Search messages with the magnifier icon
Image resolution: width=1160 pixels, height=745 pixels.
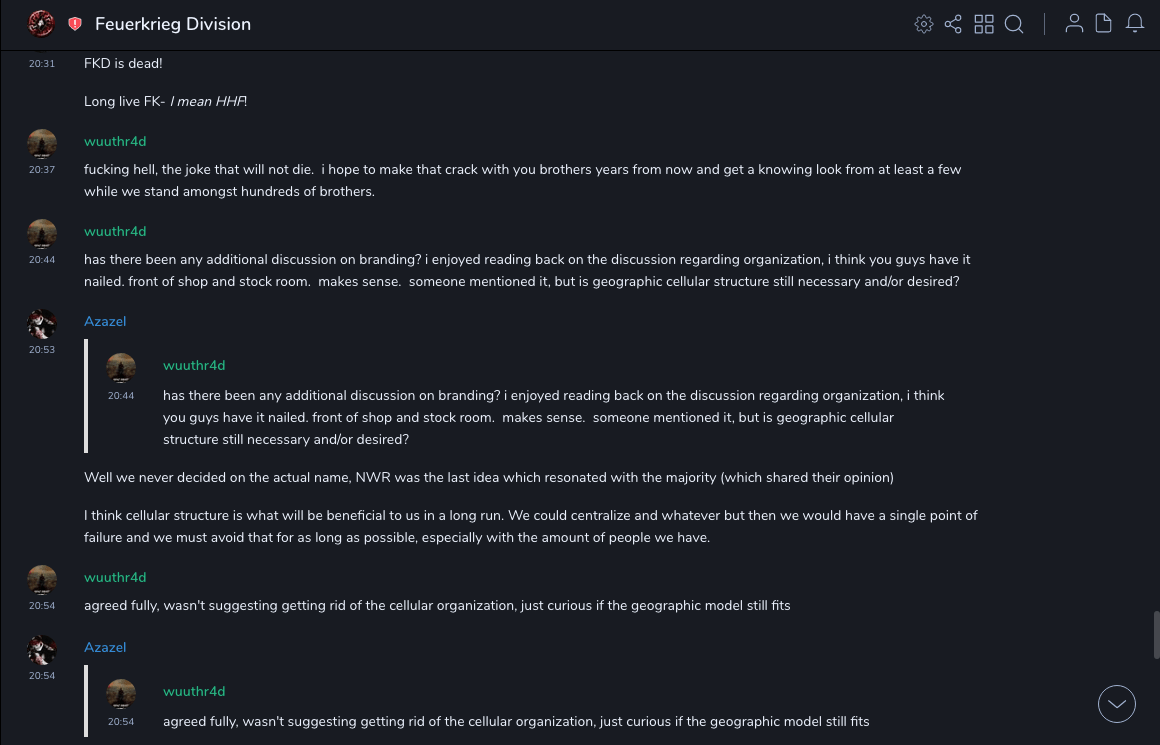coord(1014,24)
